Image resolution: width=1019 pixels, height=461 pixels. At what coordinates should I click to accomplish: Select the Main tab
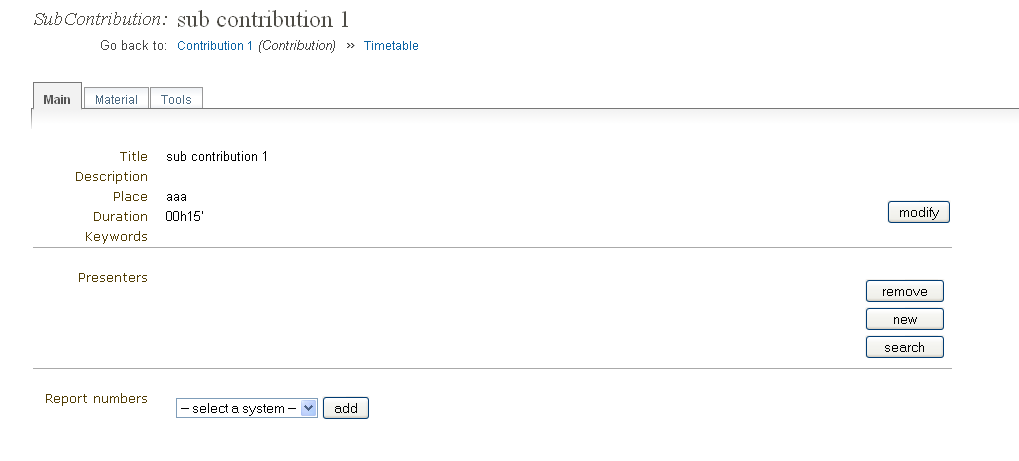[57, 99]
